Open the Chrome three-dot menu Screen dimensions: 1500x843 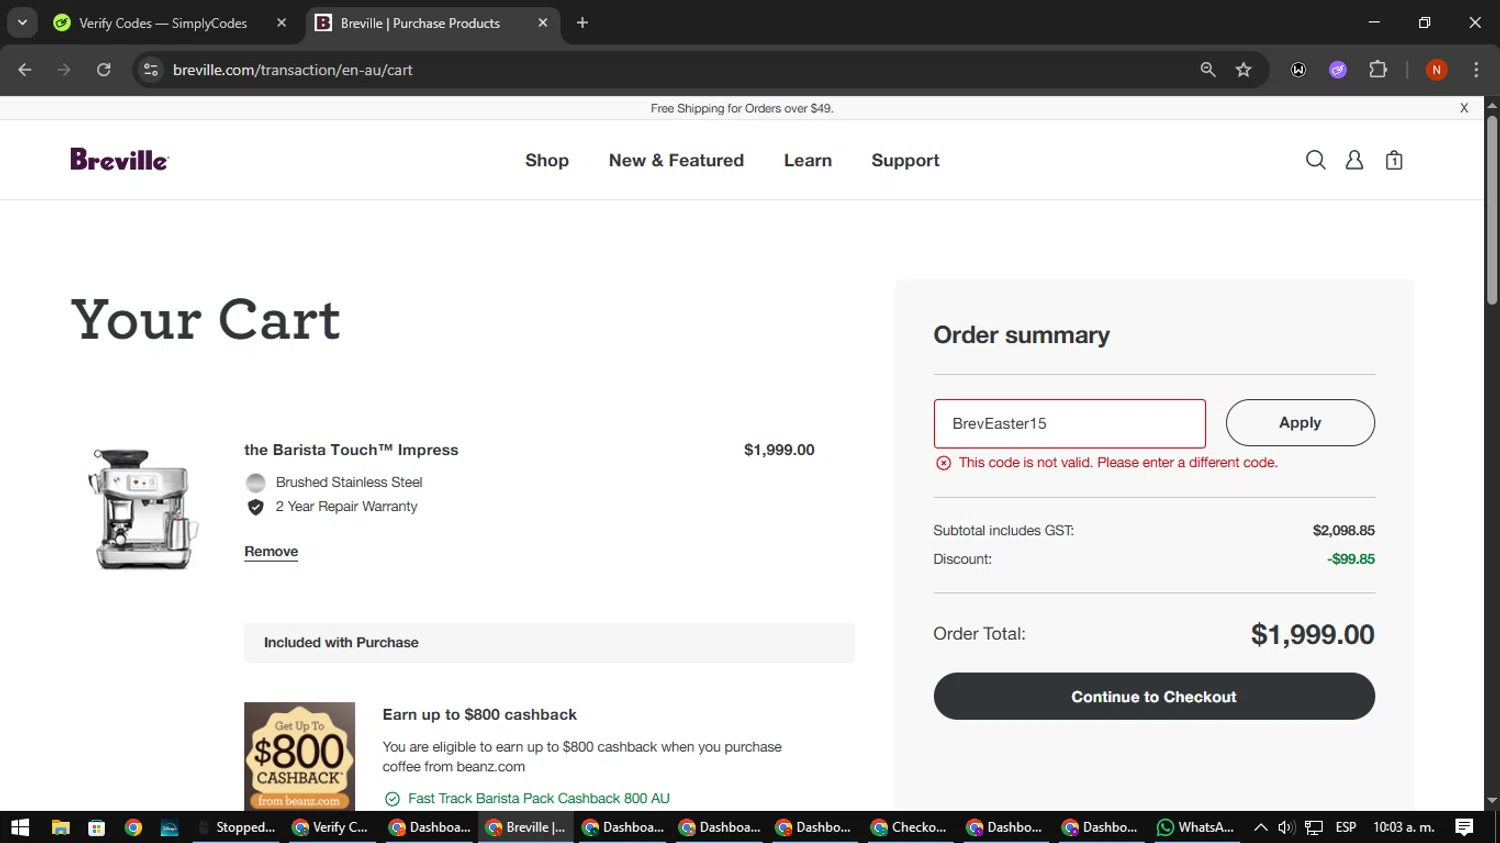coord(1476,70)
